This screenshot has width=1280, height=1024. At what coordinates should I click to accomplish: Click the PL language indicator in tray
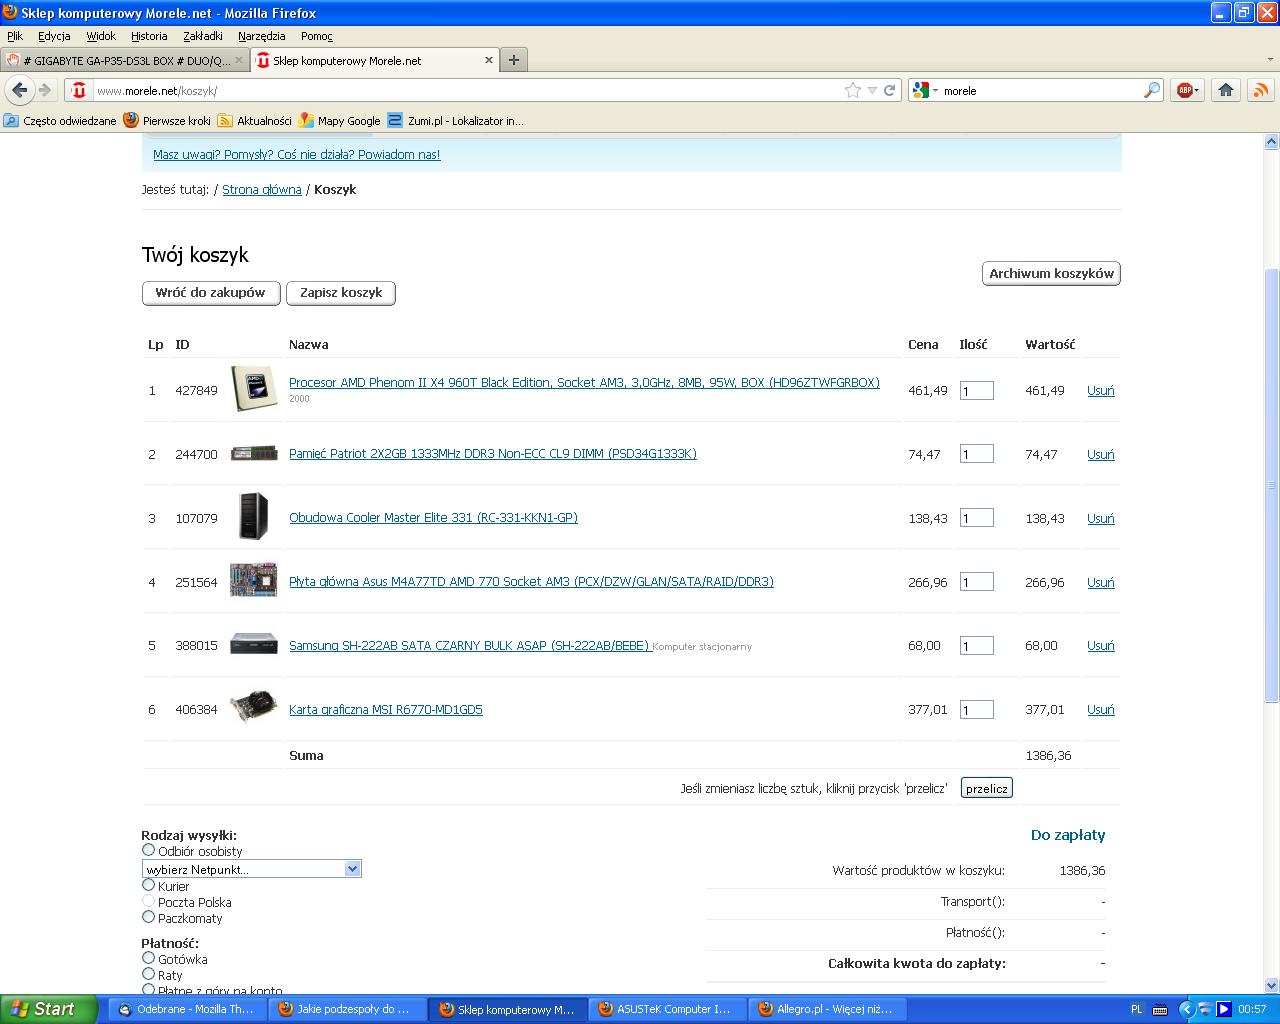(1137, 1009)
